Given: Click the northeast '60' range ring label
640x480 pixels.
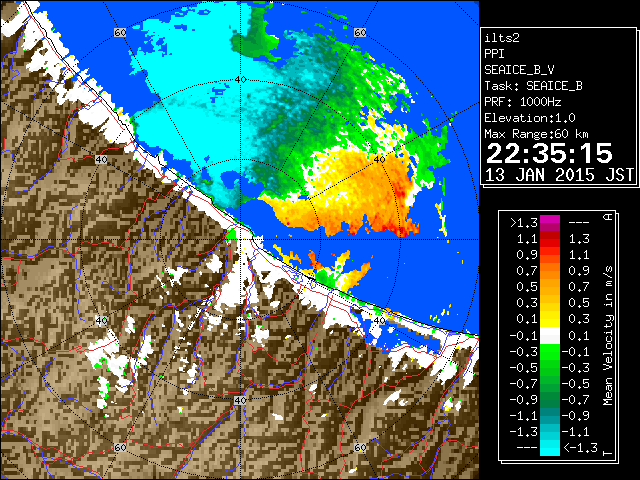Looking at the screenshot, I should [360, 33].
